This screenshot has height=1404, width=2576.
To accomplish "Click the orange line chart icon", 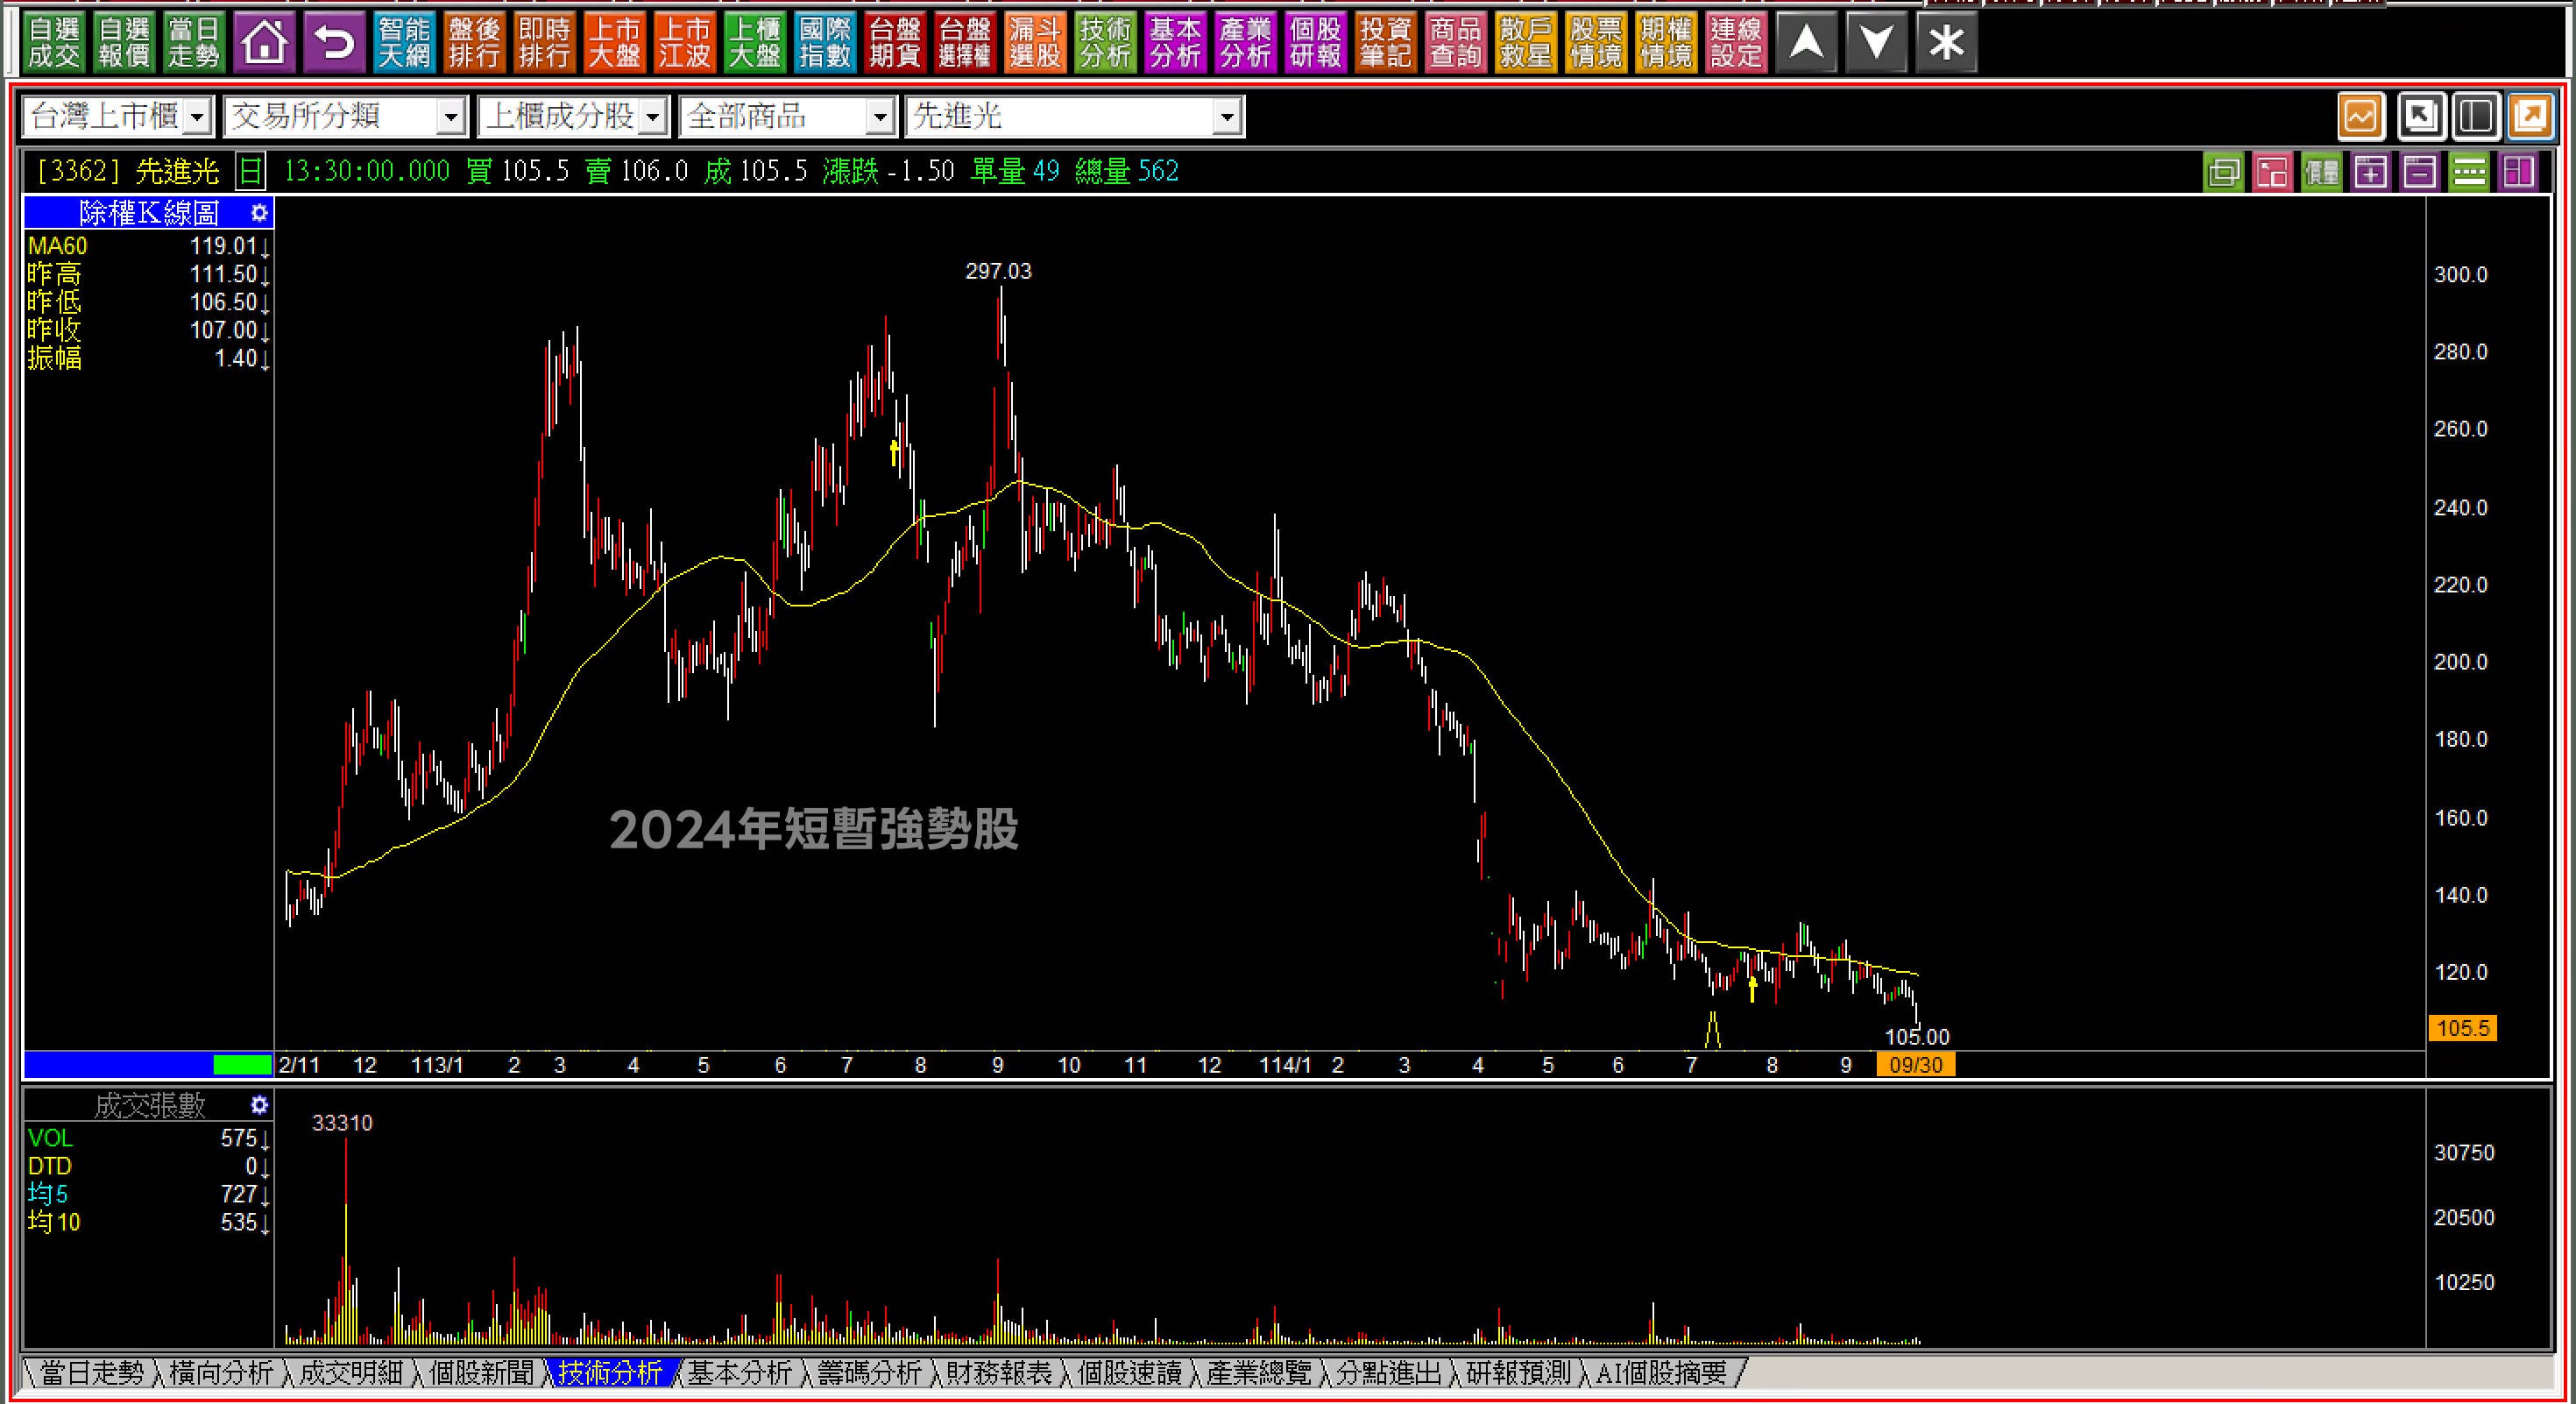I will pyautogui.click(x=2361, y=117).
